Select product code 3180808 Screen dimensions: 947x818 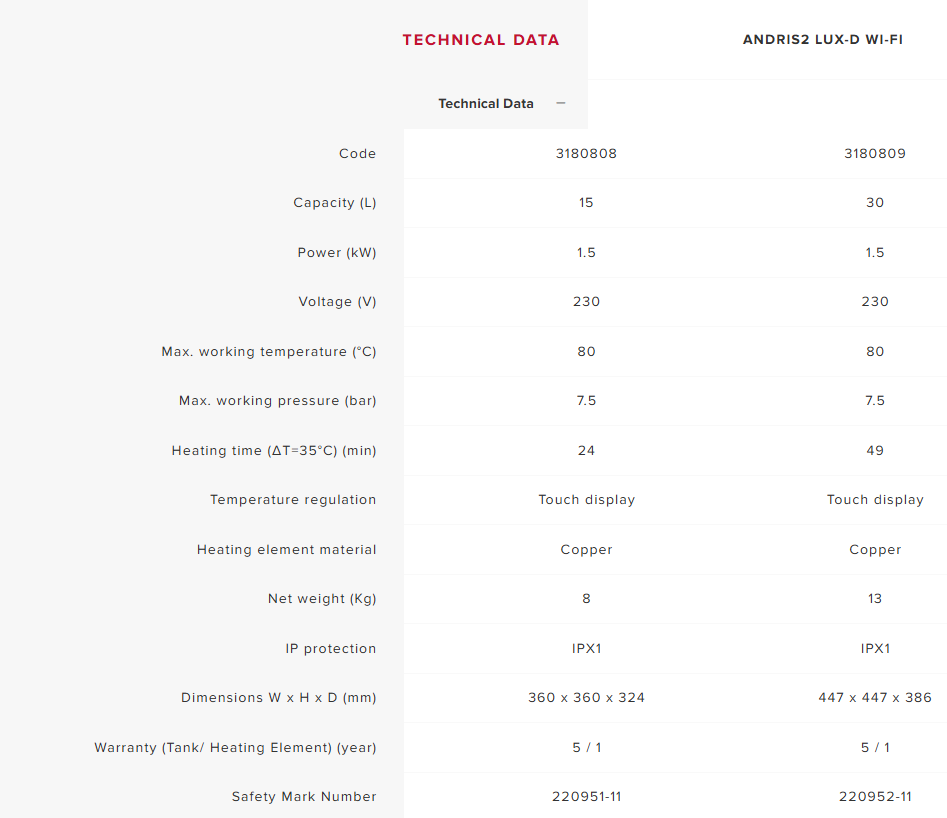(586, 154)
